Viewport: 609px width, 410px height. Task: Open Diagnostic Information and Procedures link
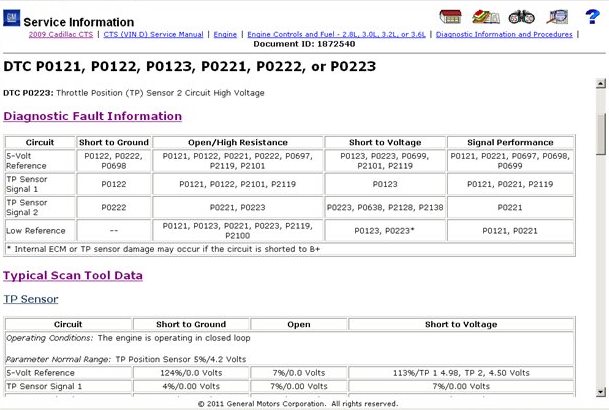click(504, 34)
